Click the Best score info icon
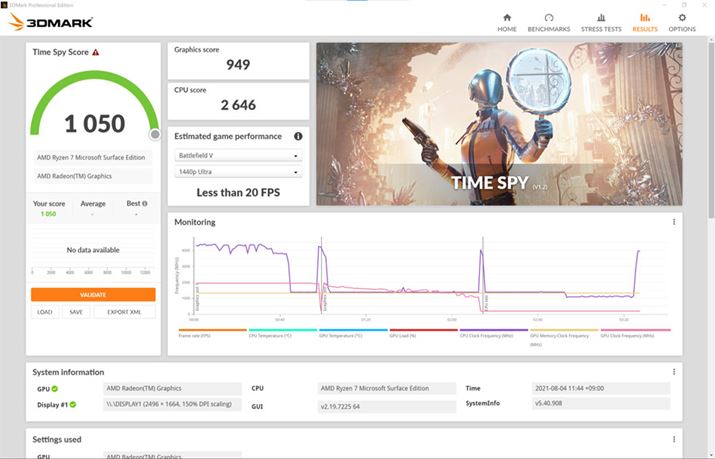This screenshot has width=715, height=459. [x=145, y=204]
